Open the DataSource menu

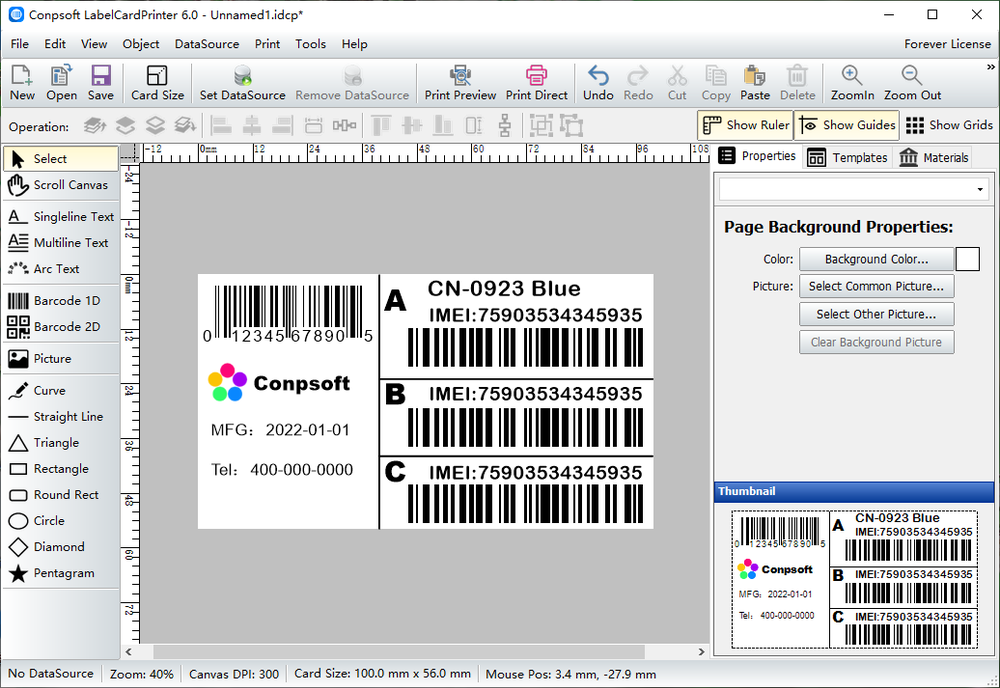[x=206, y=44]
